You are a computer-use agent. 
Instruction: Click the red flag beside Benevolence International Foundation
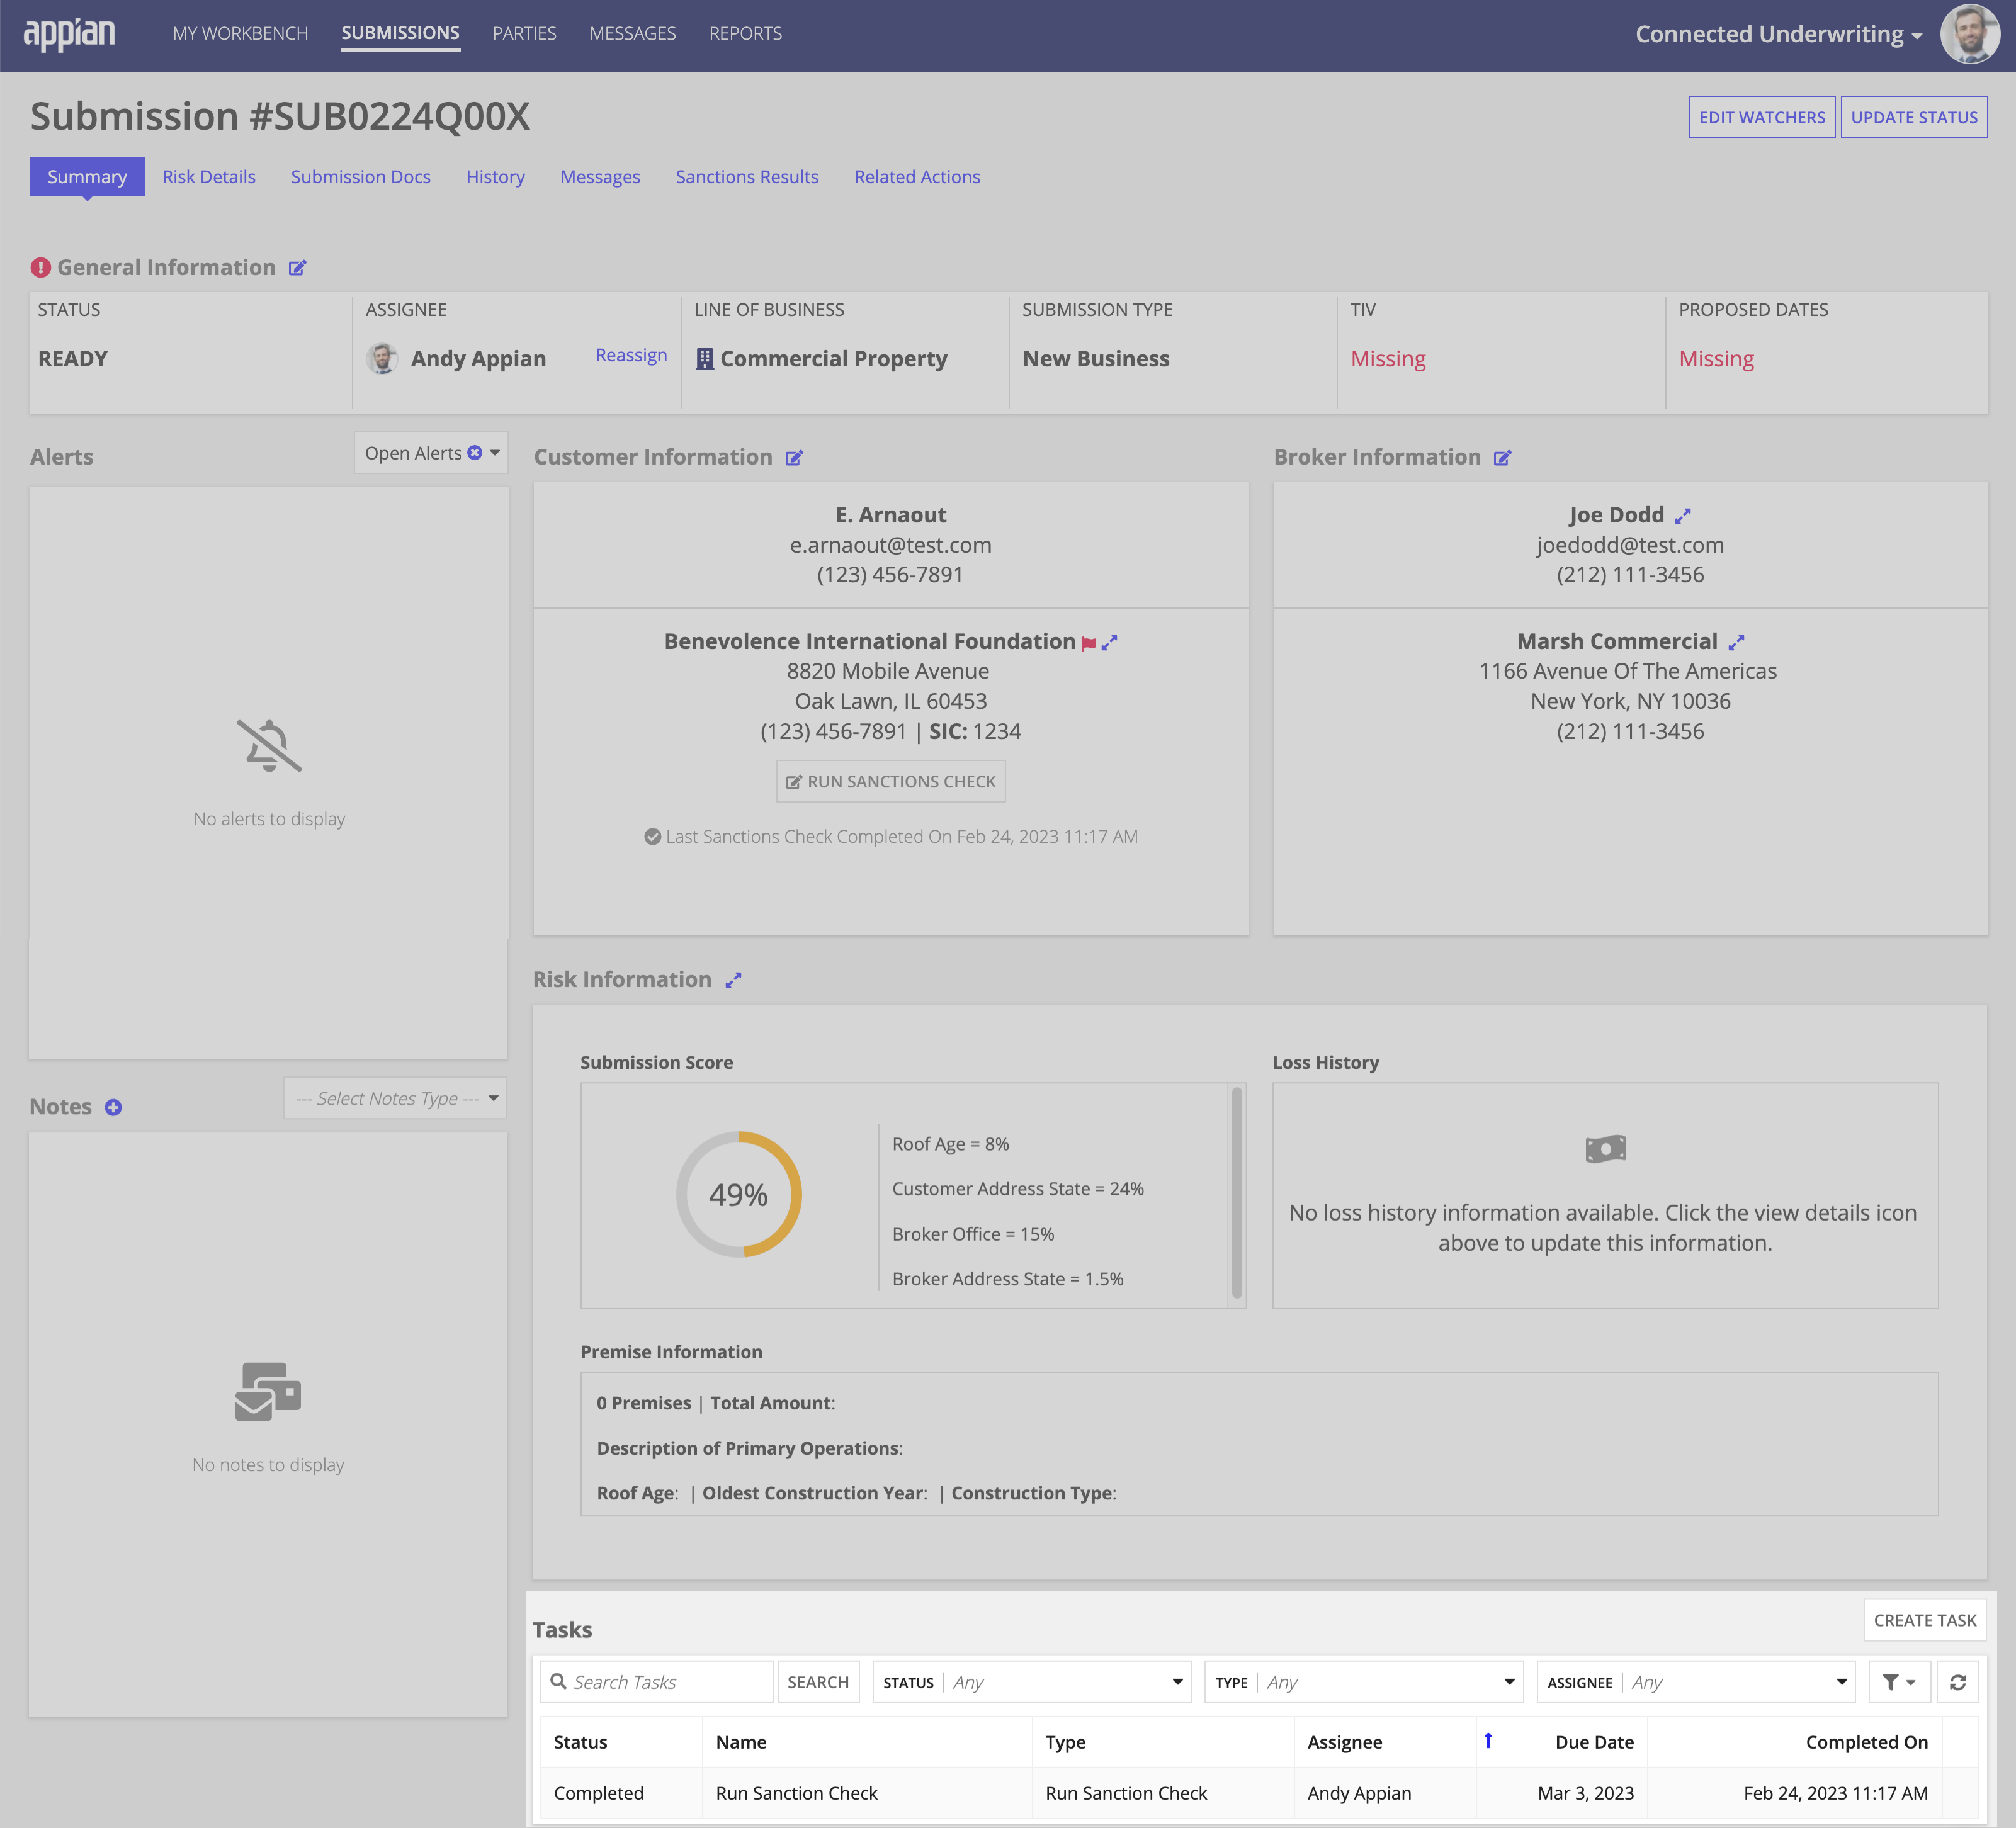pos(1089,643)
